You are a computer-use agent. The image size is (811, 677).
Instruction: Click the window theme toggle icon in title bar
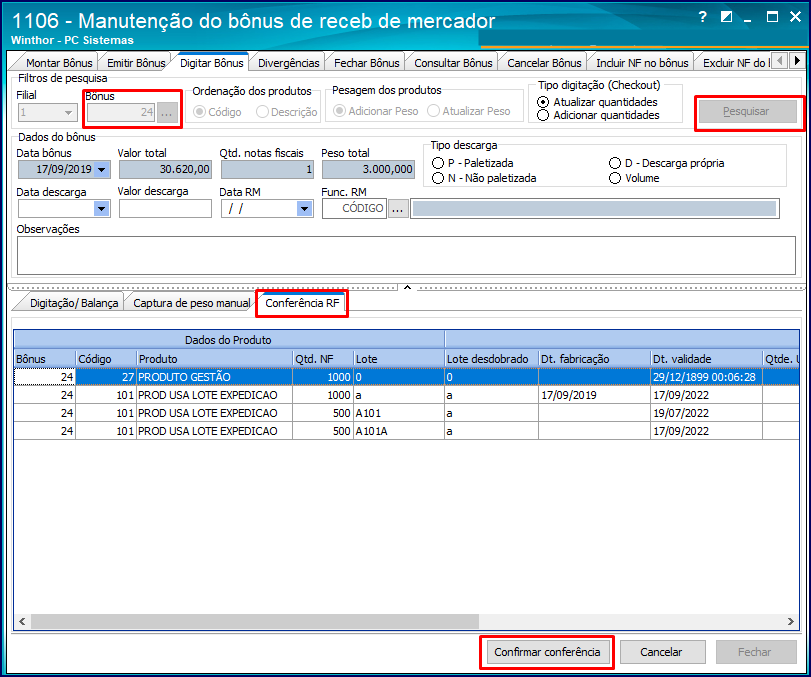coord(726,17)
